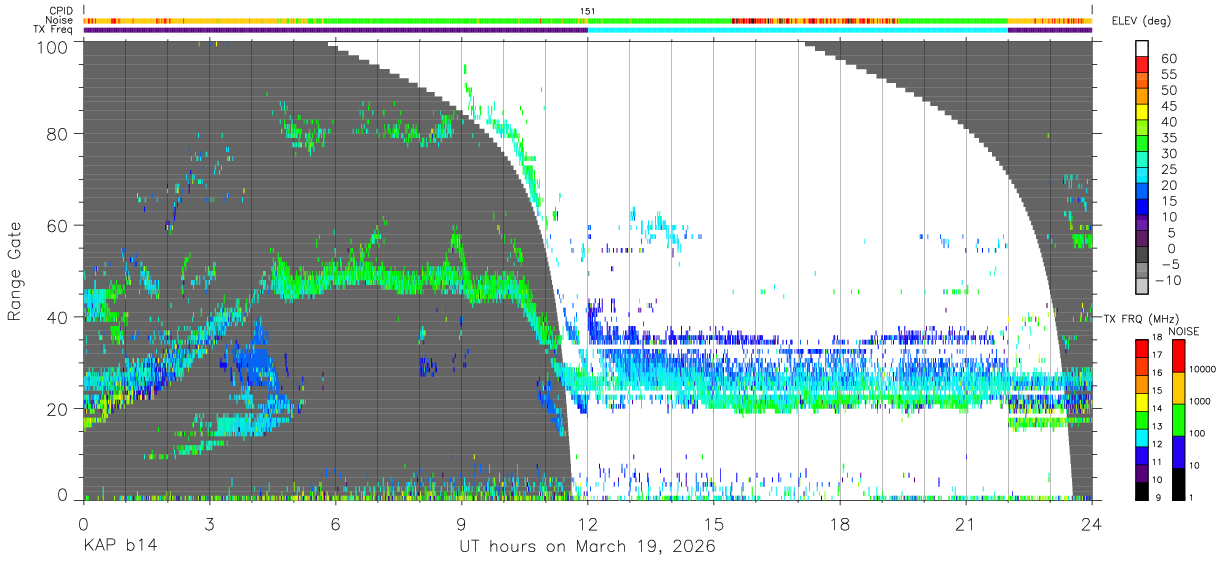Click the red swatch in the ELEV color bar
Image resolution: width=1228 pixels, height=567 pixels.
click(x=1143, y=64)
